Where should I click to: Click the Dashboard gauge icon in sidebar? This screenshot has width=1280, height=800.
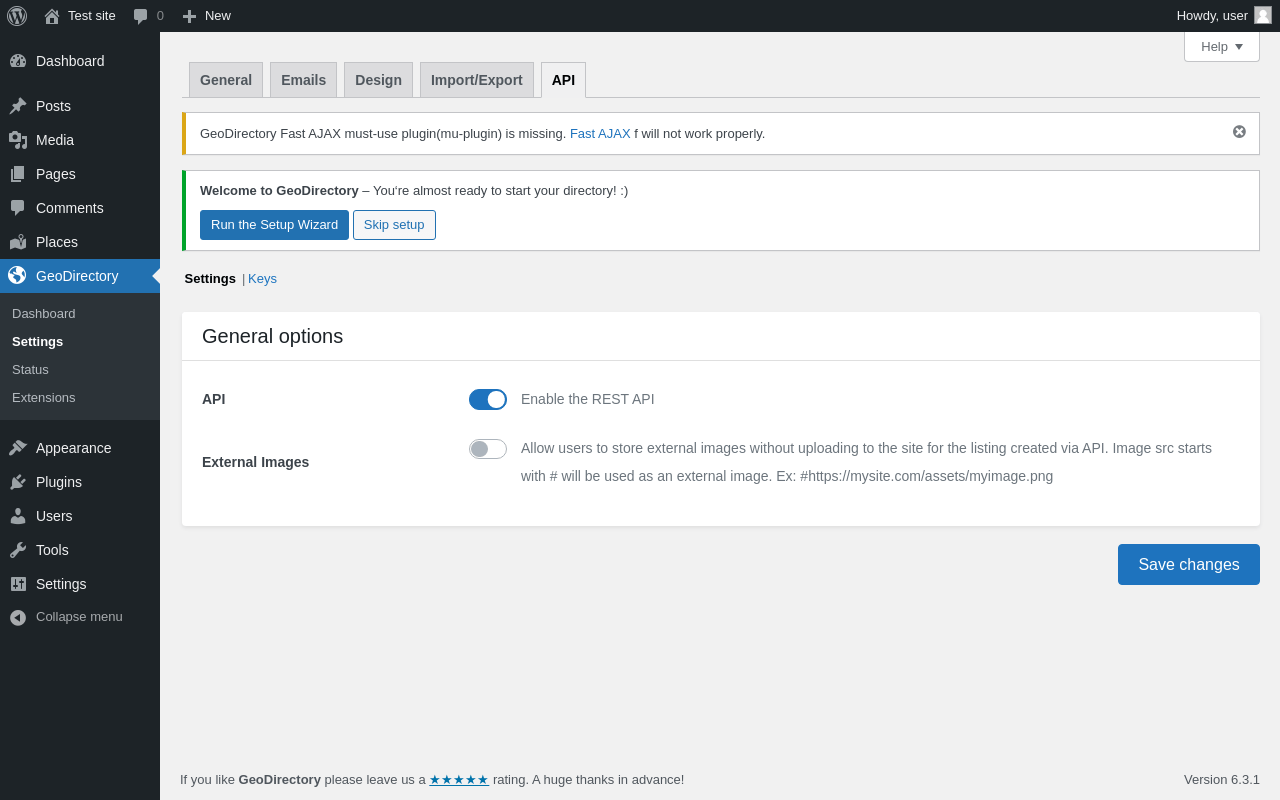18,61
